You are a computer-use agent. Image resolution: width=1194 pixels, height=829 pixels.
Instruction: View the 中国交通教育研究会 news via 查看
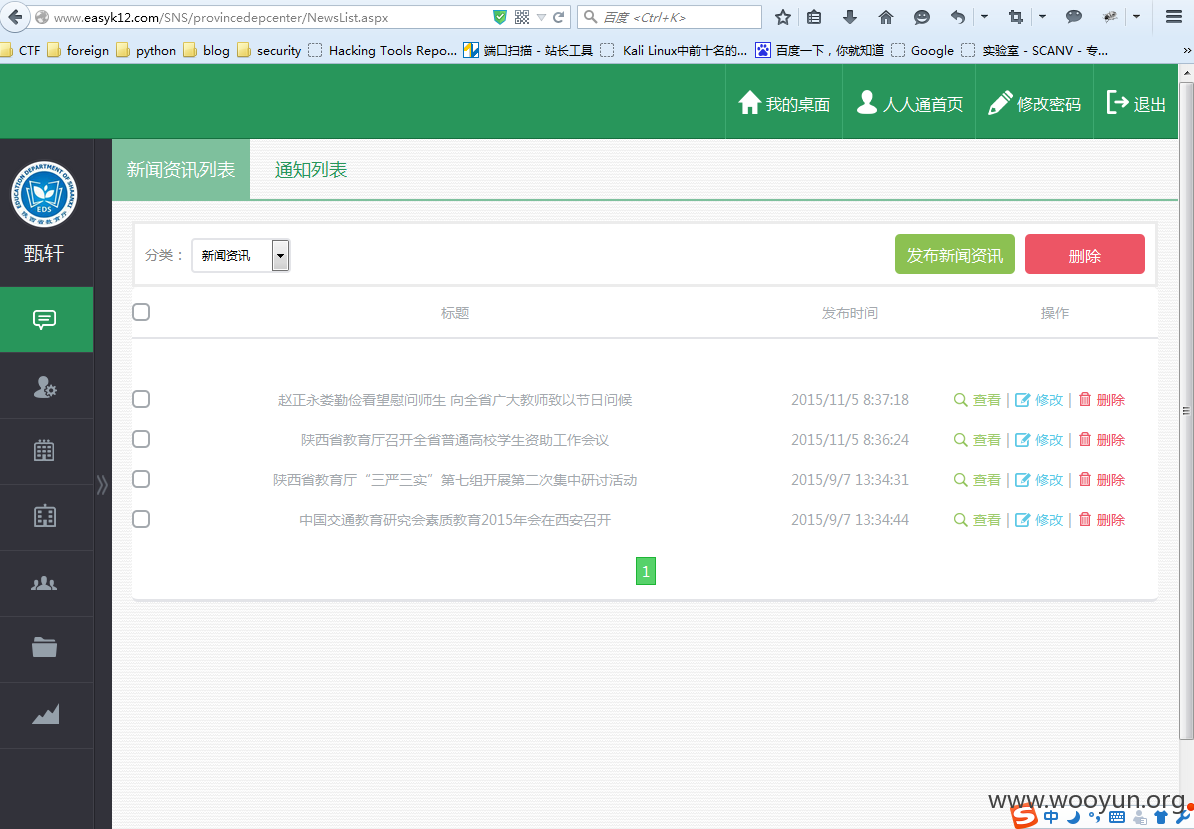point(977,520)
